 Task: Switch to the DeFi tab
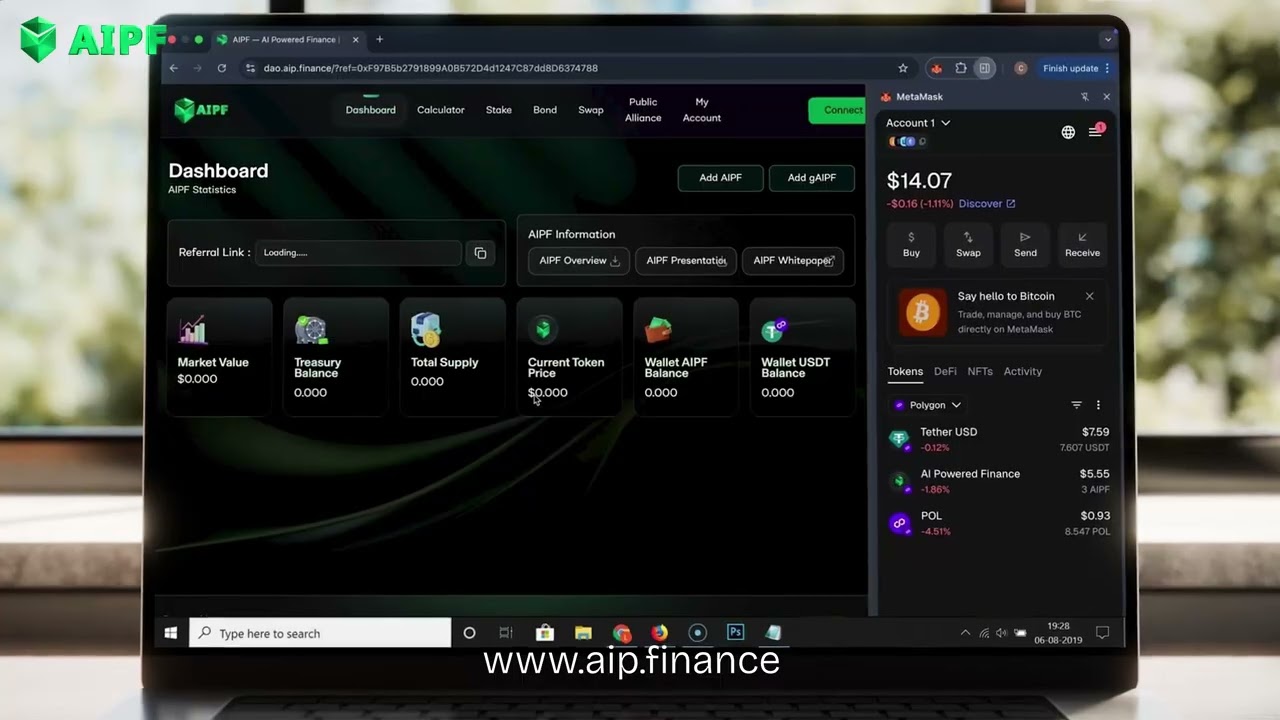pyautogui.click(x=945, y=371)
